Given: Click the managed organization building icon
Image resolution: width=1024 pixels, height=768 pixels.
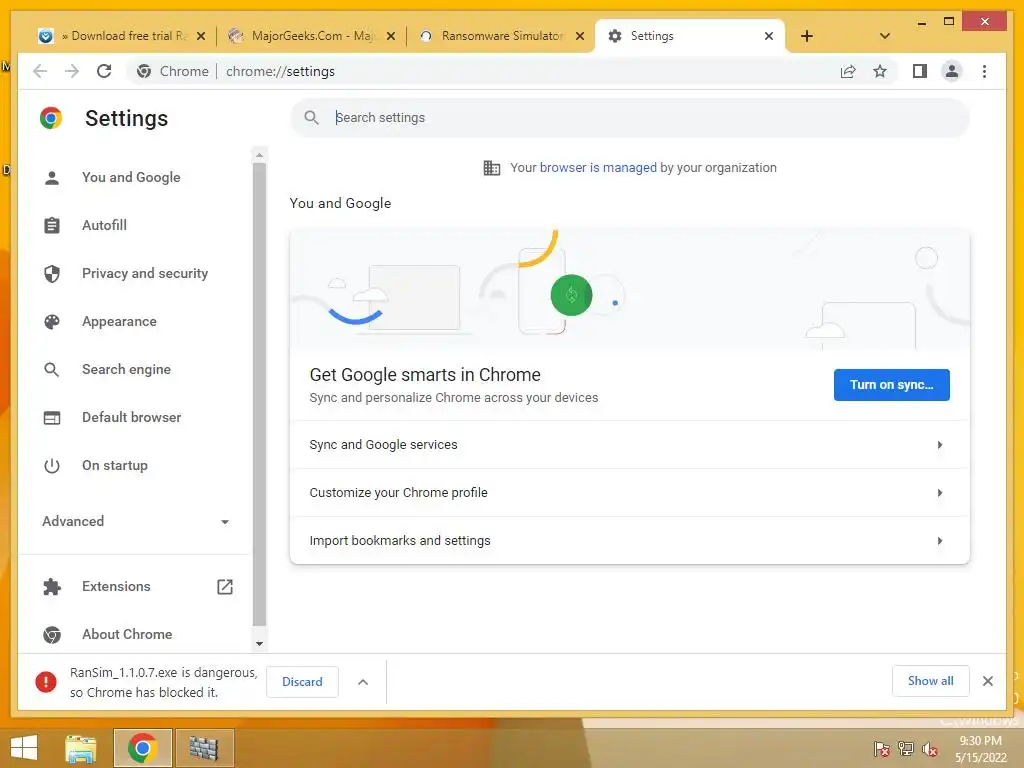Looking at the screenshot, I should 492,168.
